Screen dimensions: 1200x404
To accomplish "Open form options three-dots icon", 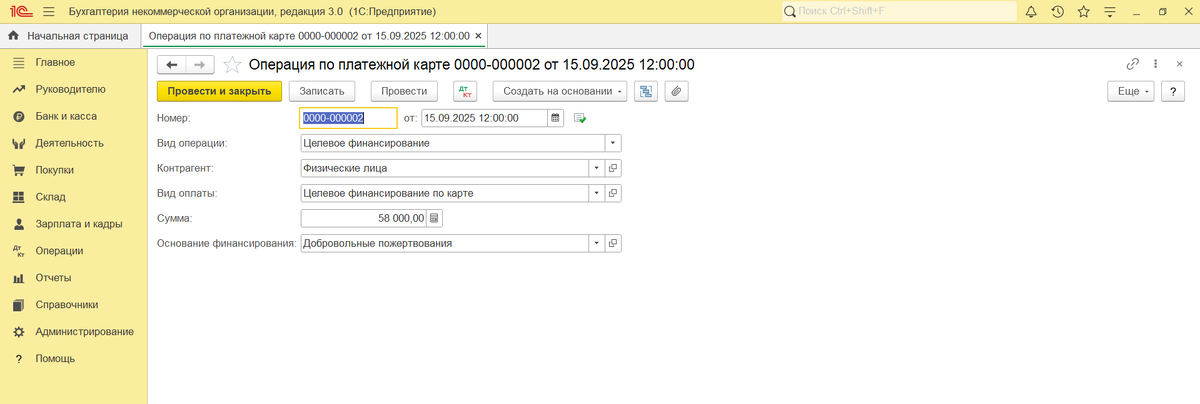I will [x=1156, y=64].
